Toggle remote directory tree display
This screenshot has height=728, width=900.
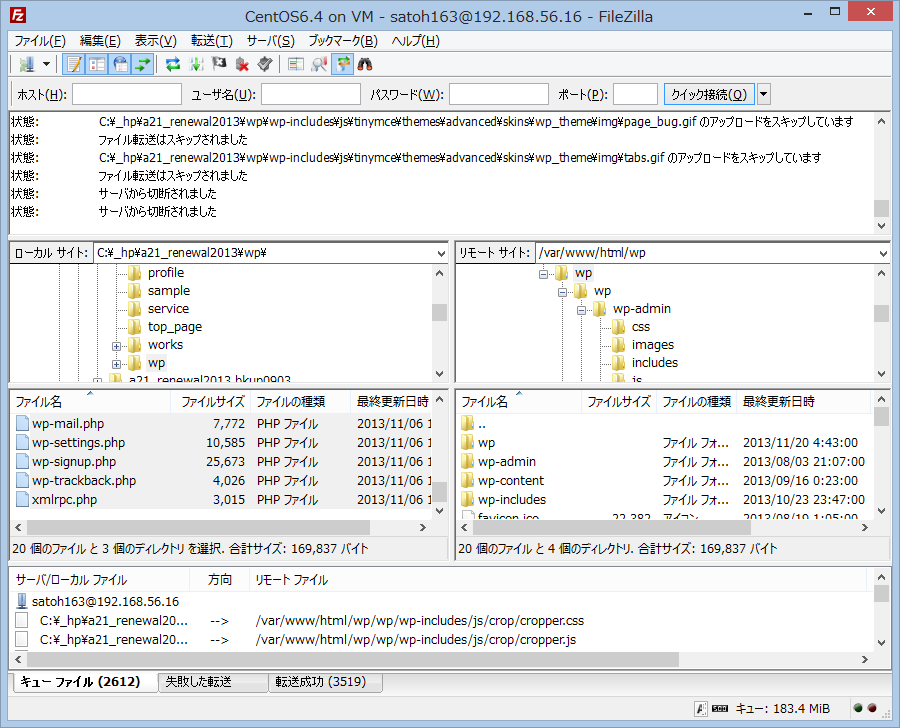coord(120,64)
